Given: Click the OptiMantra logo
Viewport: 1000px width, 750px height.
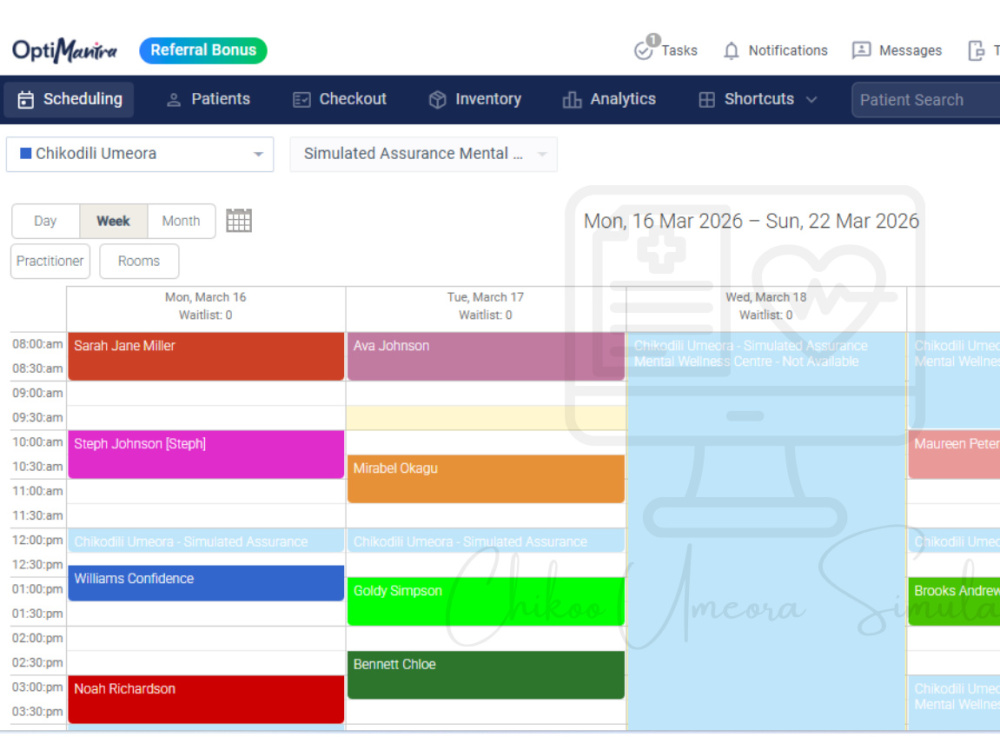Looking at the screenshot, I should [64, 50].
